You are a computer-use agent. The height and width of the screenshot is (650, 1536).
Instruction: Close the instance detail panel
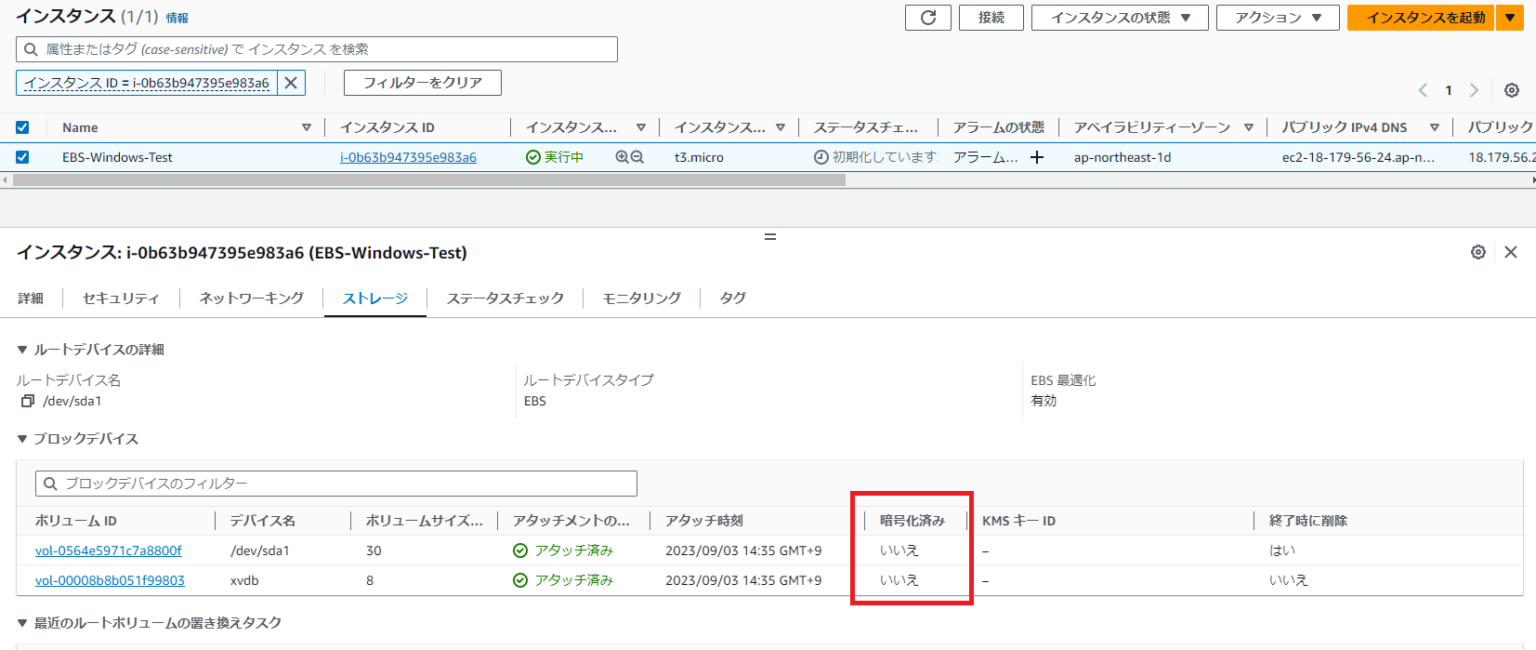tap(1511, 252)
